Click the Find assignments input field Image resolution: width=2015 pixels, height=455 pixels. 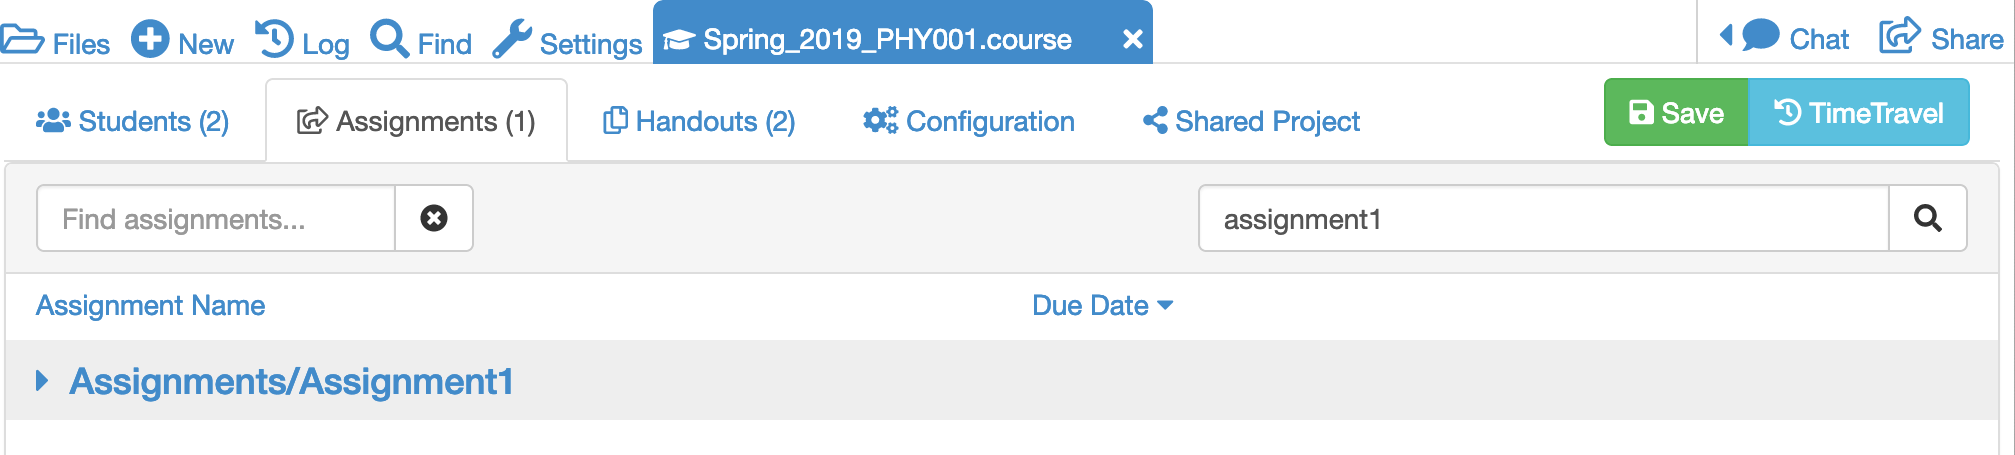[216, 218]
